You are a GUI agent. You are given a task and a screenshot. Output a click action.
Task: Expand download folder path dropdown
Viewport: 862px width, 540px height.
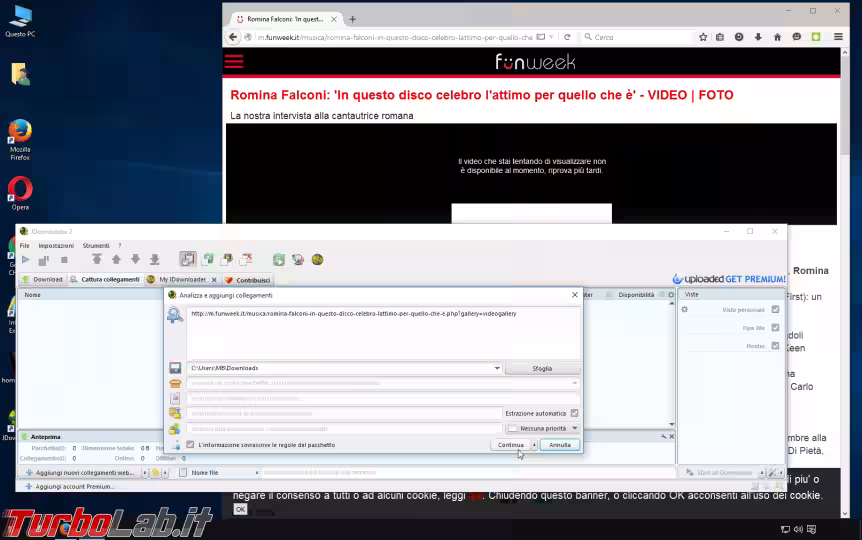click(497, 368)
